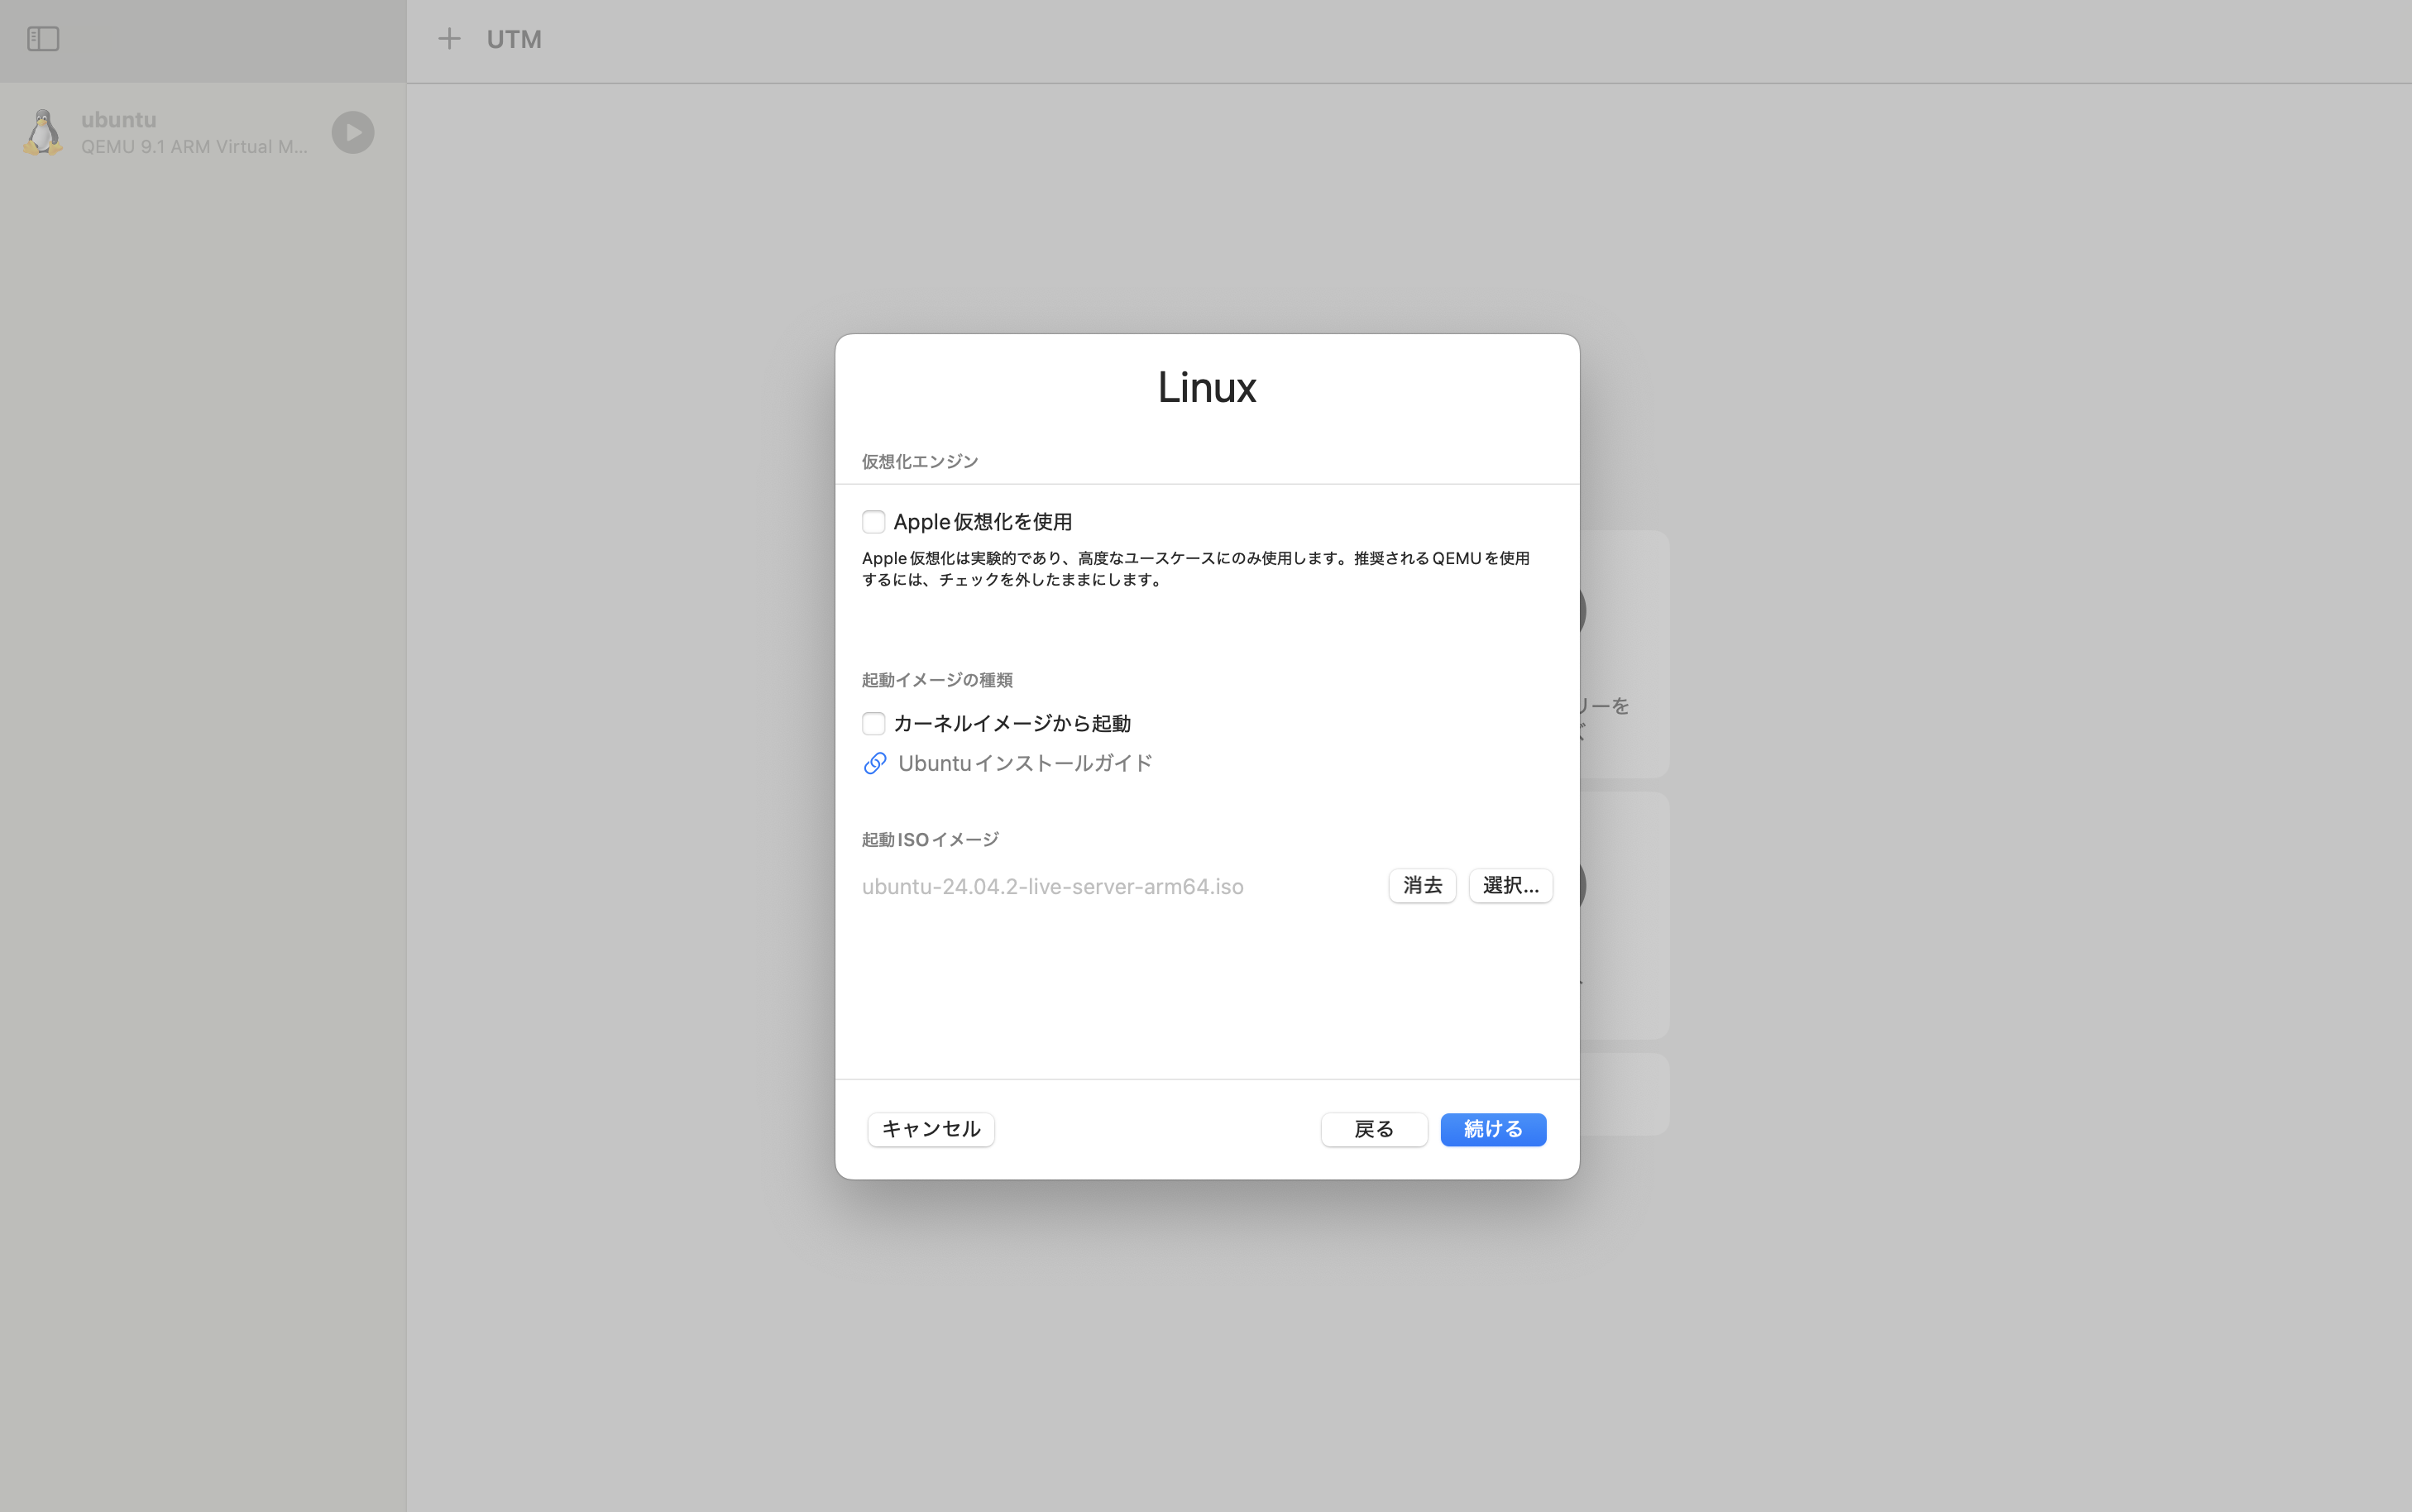Screen dimensions: 2412x1512
Task: Click the 仮想化エンジン section heading
Action: click(918, 461)
